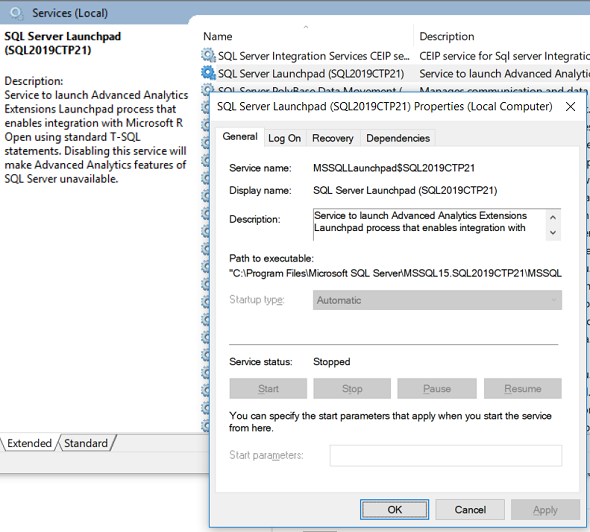Image resolution: width=590 pixels, height=532 pixels.
Task: Click the Services (Local) header icon
Action: click(x=17, y=13)
